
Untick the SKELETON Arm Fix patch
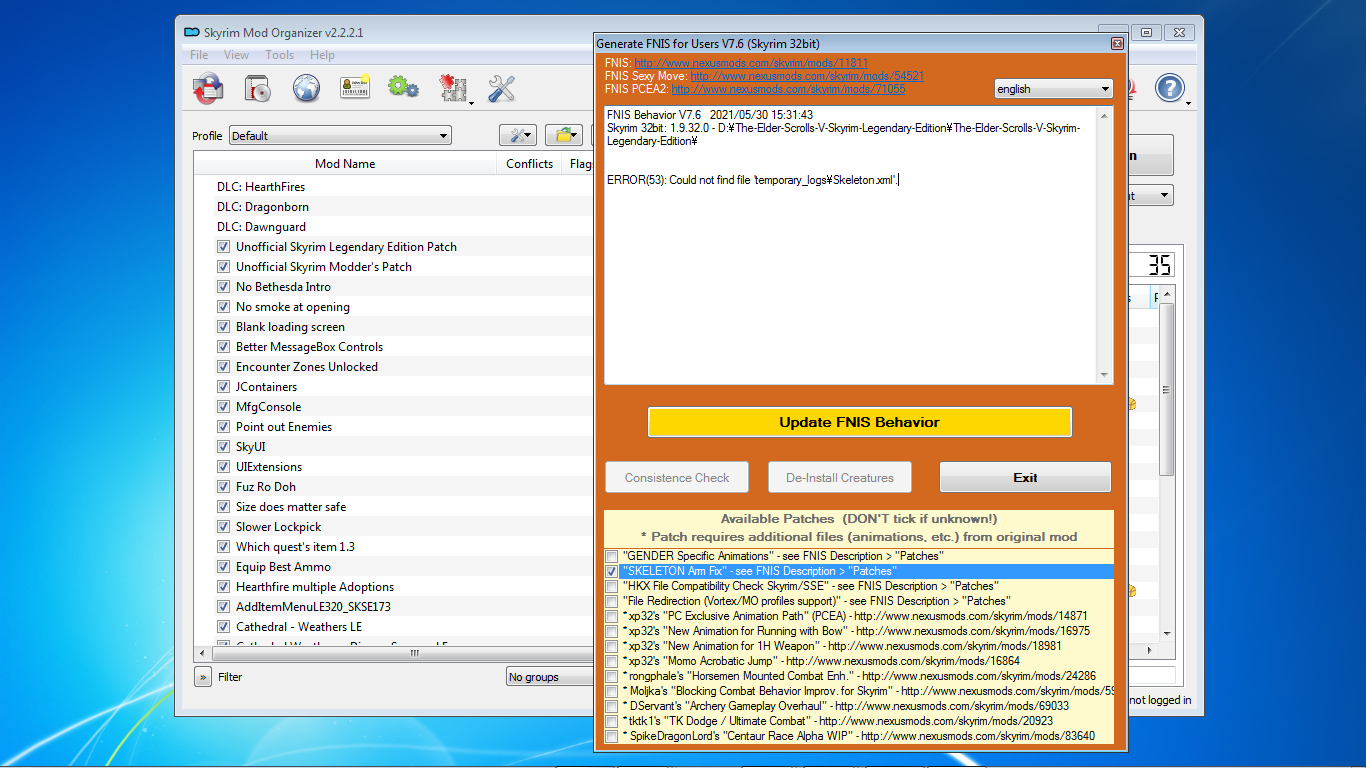[x=611, y=571]
